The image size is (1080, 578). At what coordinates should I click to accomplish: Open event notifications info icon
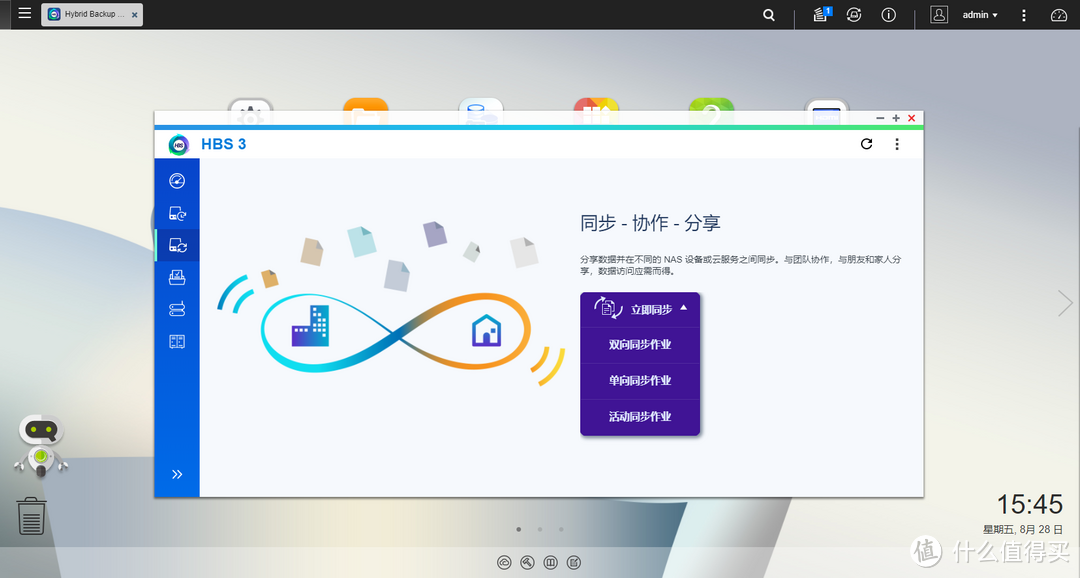889,14
